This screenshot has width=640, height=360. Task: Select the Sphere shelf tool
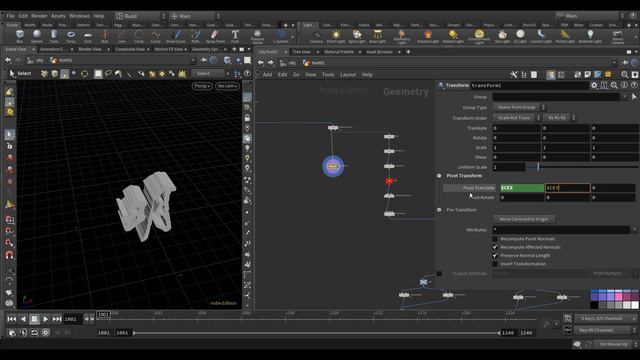pyautogui.click(x=37, y=36)
